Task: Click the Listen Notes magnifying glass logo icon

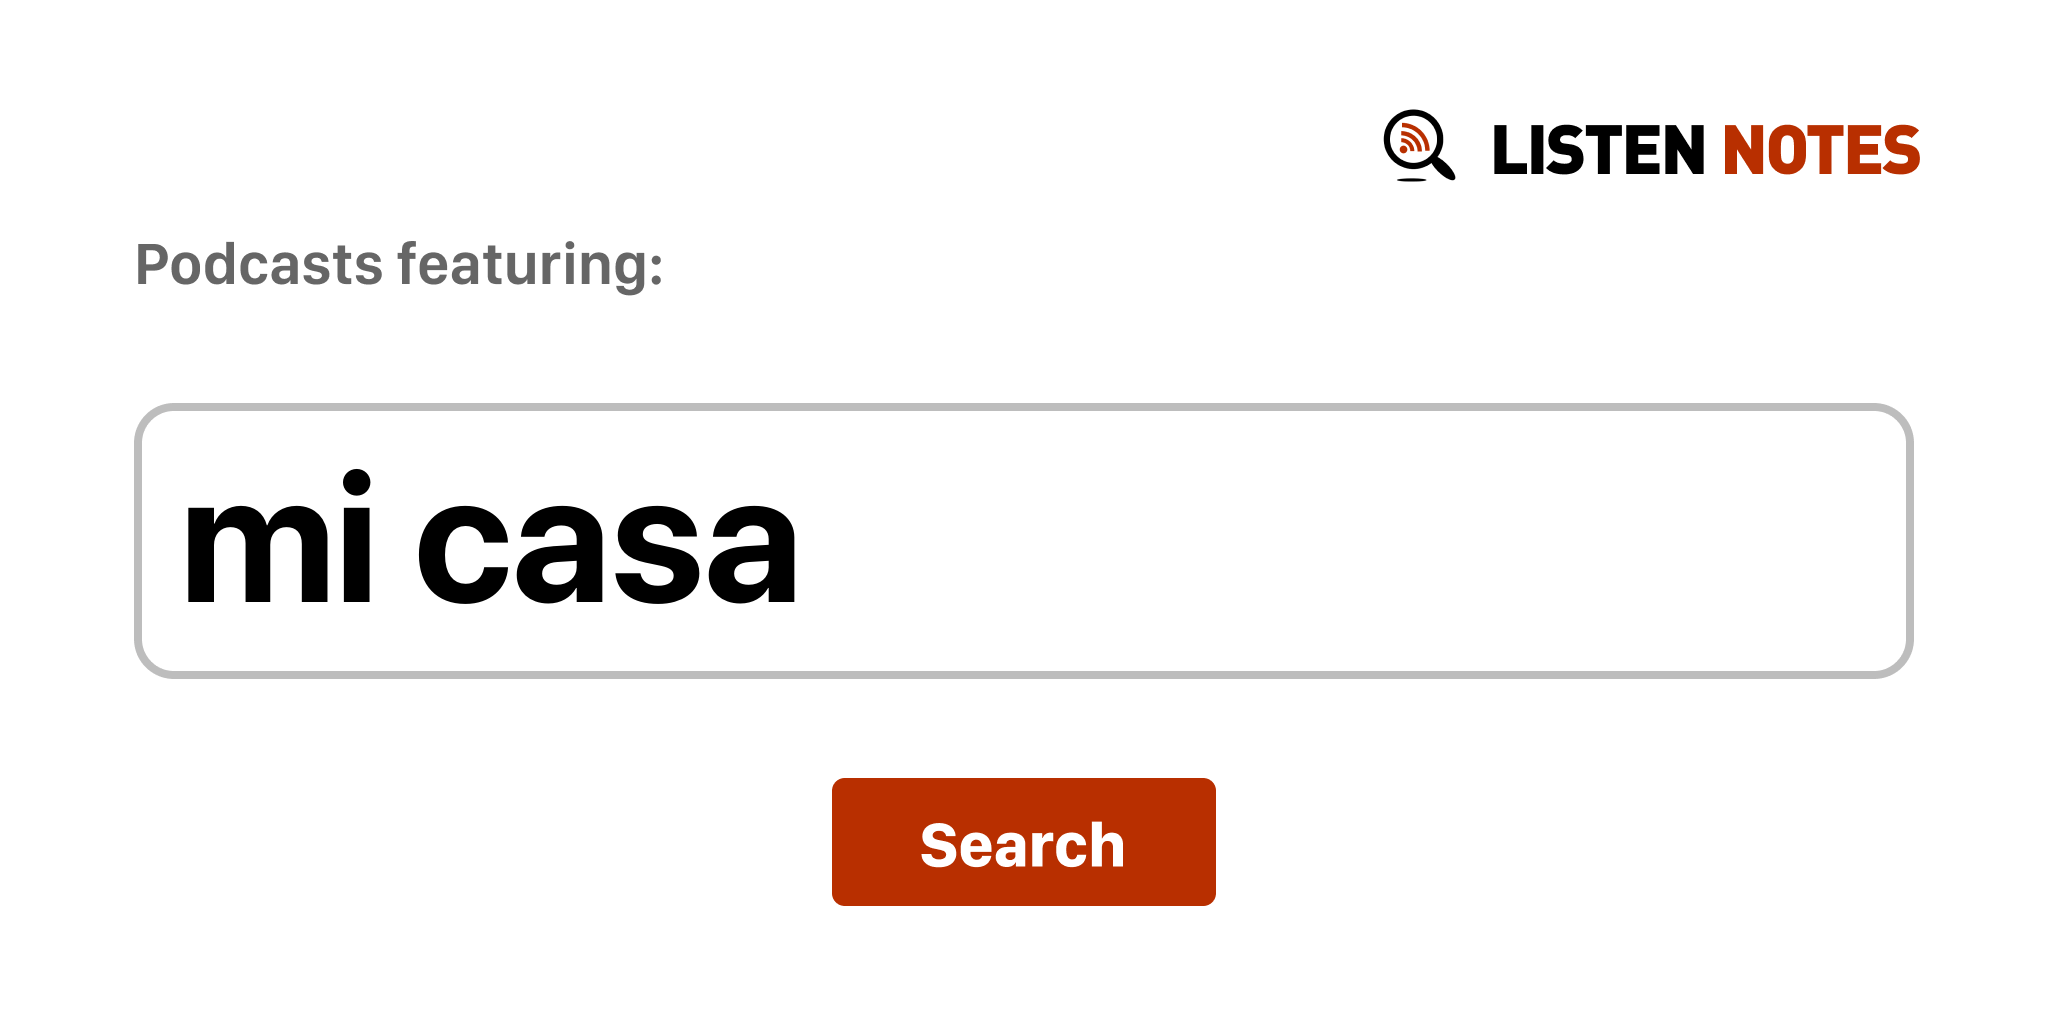Action: tap(1419, 145)
